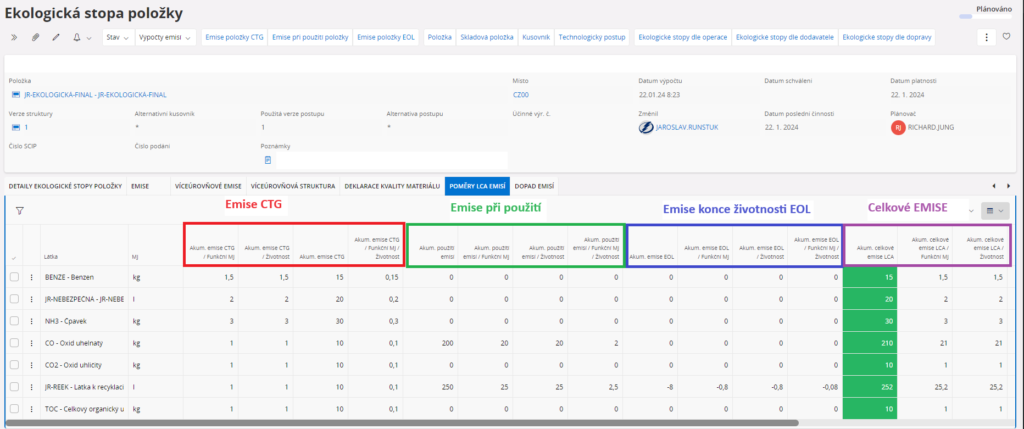Screen dimensions: 1024x429
Task: Expand the double-chevron navigation icon
Action: tap(14, 37)
